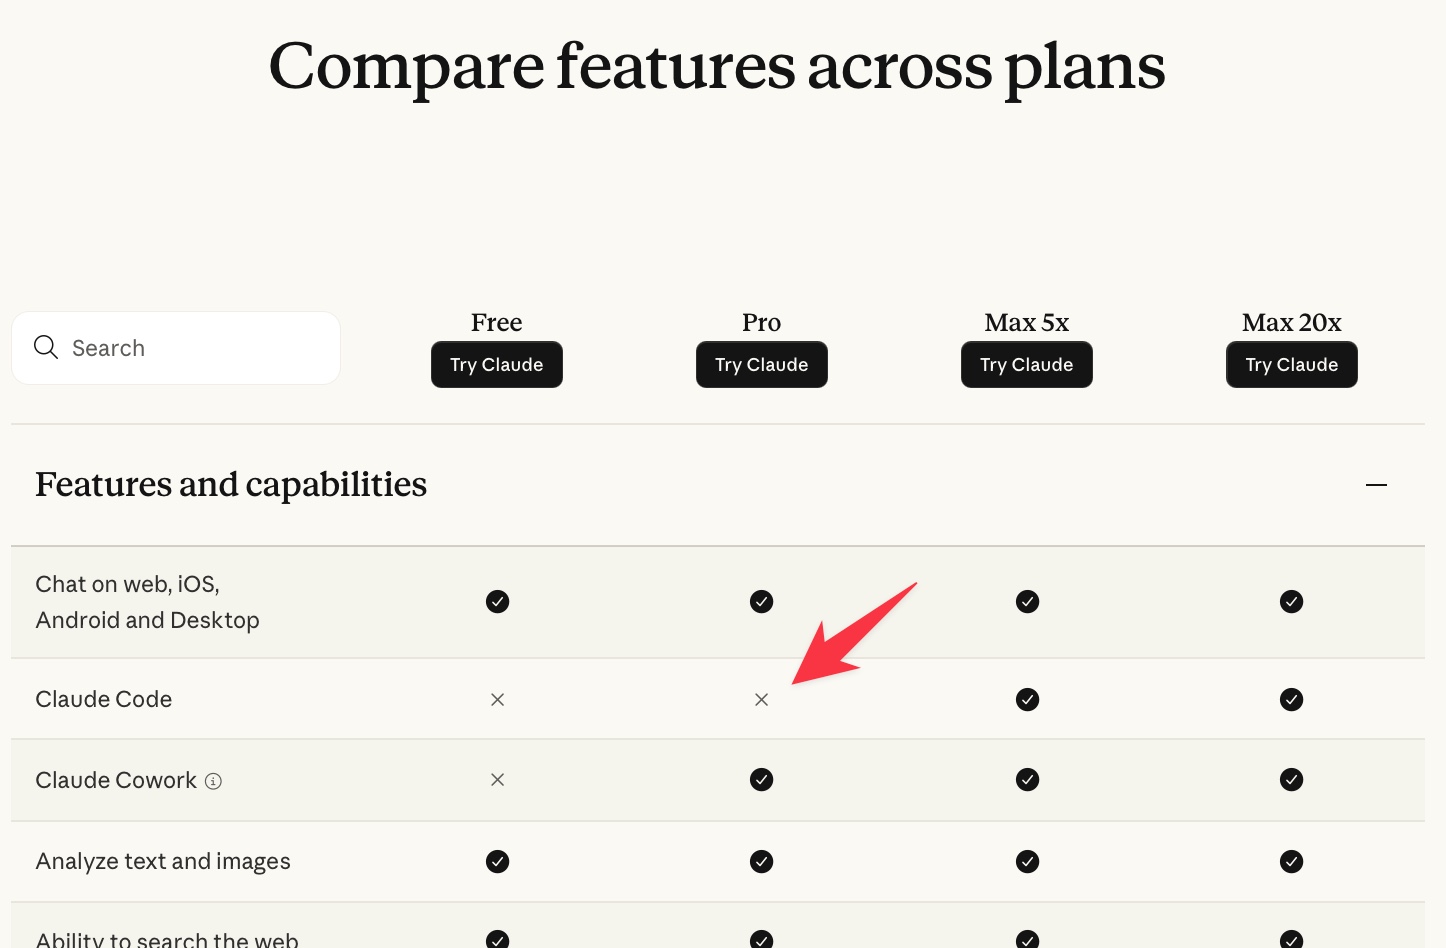This screenshot has height=948, width=1446.
Task: Click Try Claude under the Free plan
Action: (496, 364)
